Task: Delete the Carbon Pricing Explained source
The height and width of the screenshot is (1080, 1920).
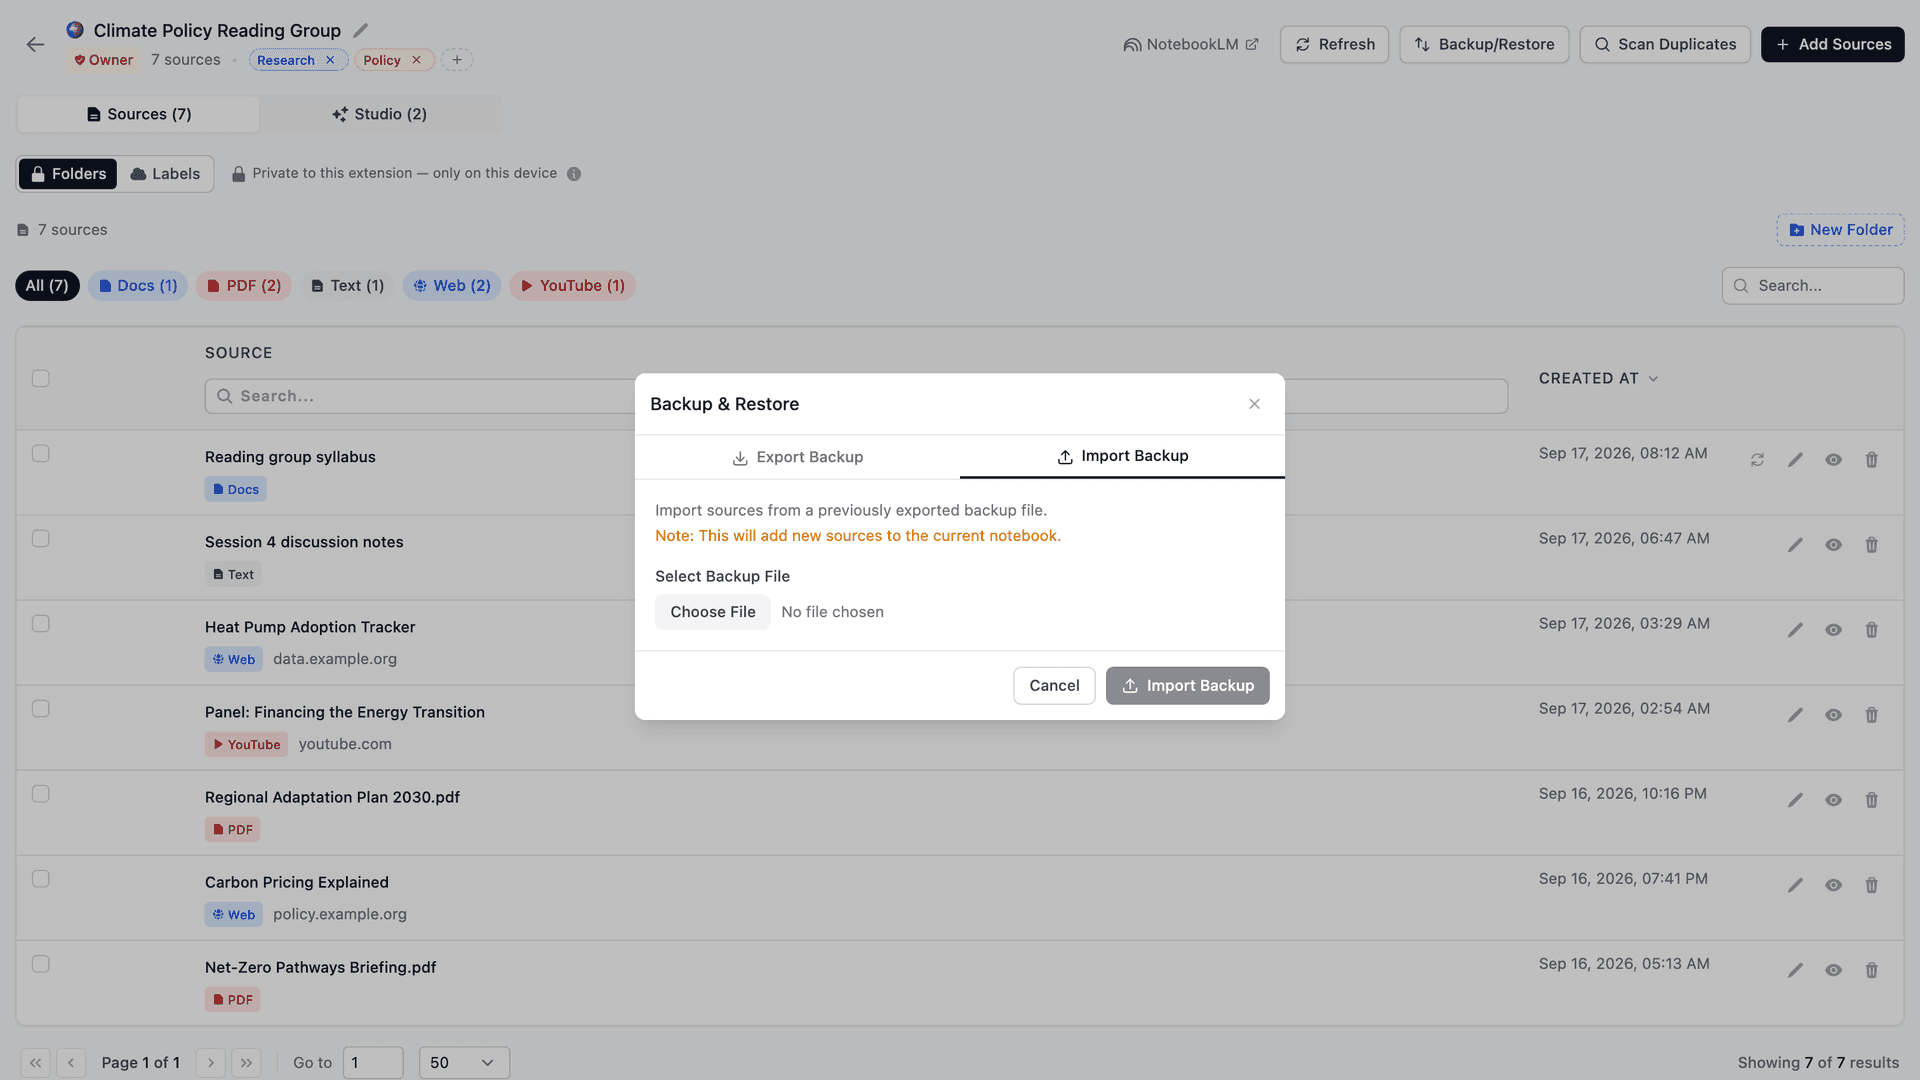Action: [1871, 885]
